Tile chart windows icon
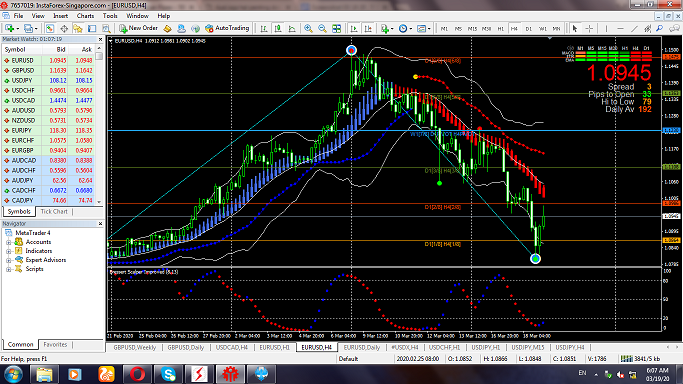Viewport: 683px width, 384px height. pos(336,28)
